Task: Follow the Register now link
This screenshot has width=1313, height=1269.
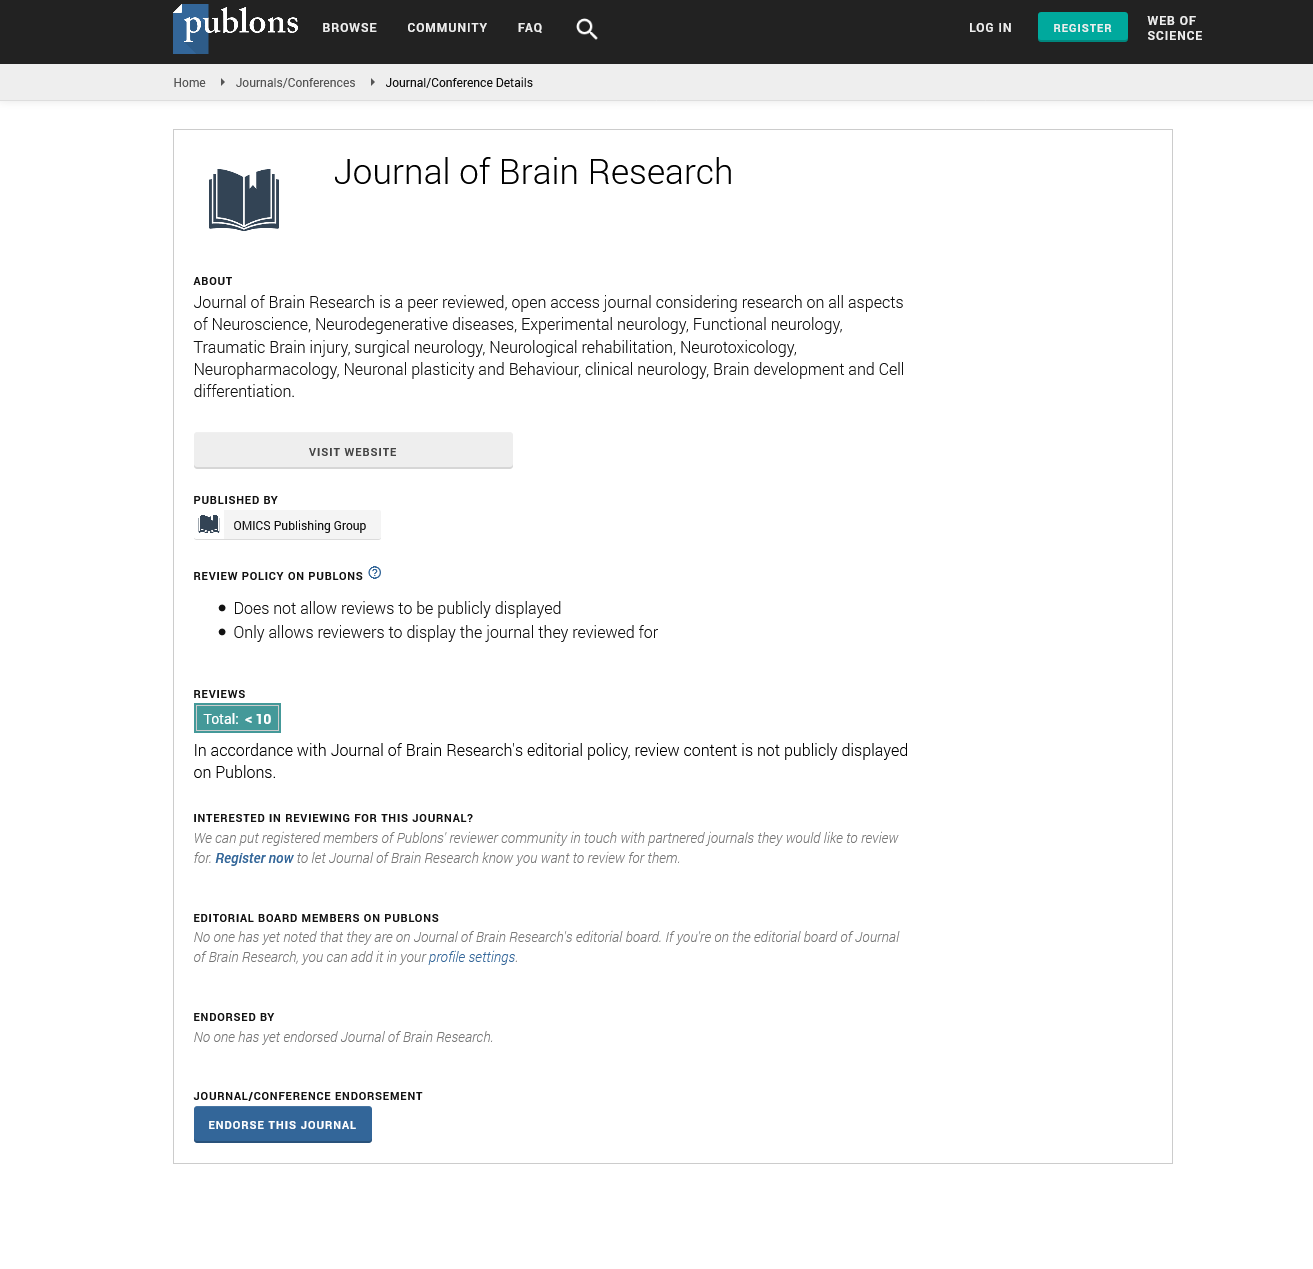Action: coord(254,858)
